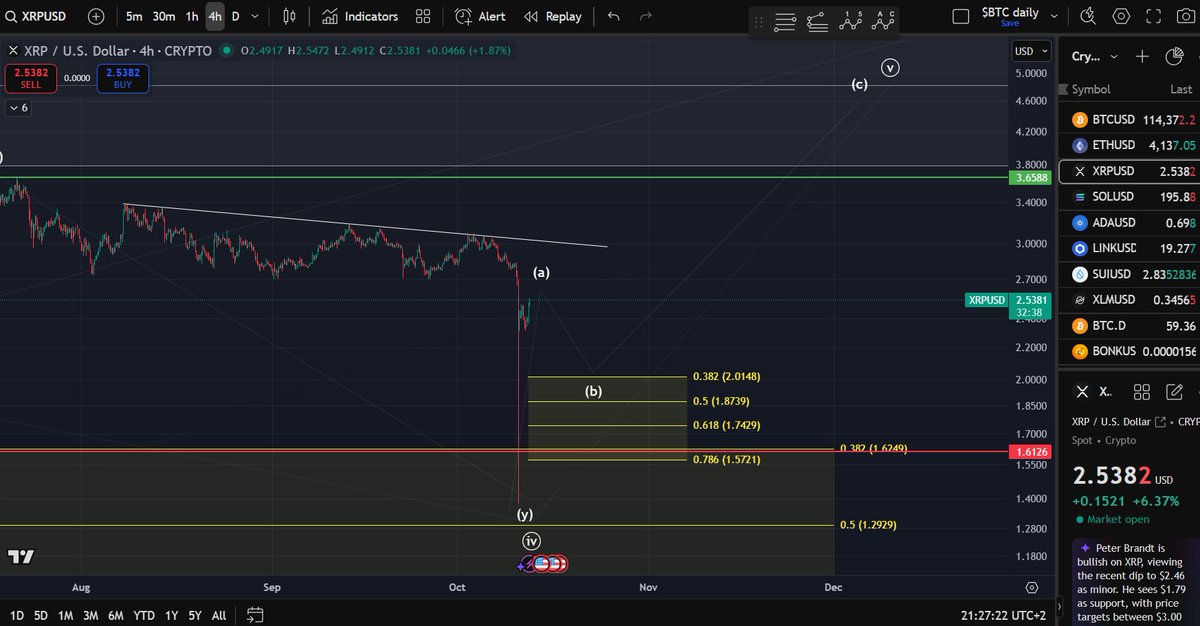This screenshot has width=1200, height=626.
Task: Open details panel grid view icon
Action: tap(1144, 391)
